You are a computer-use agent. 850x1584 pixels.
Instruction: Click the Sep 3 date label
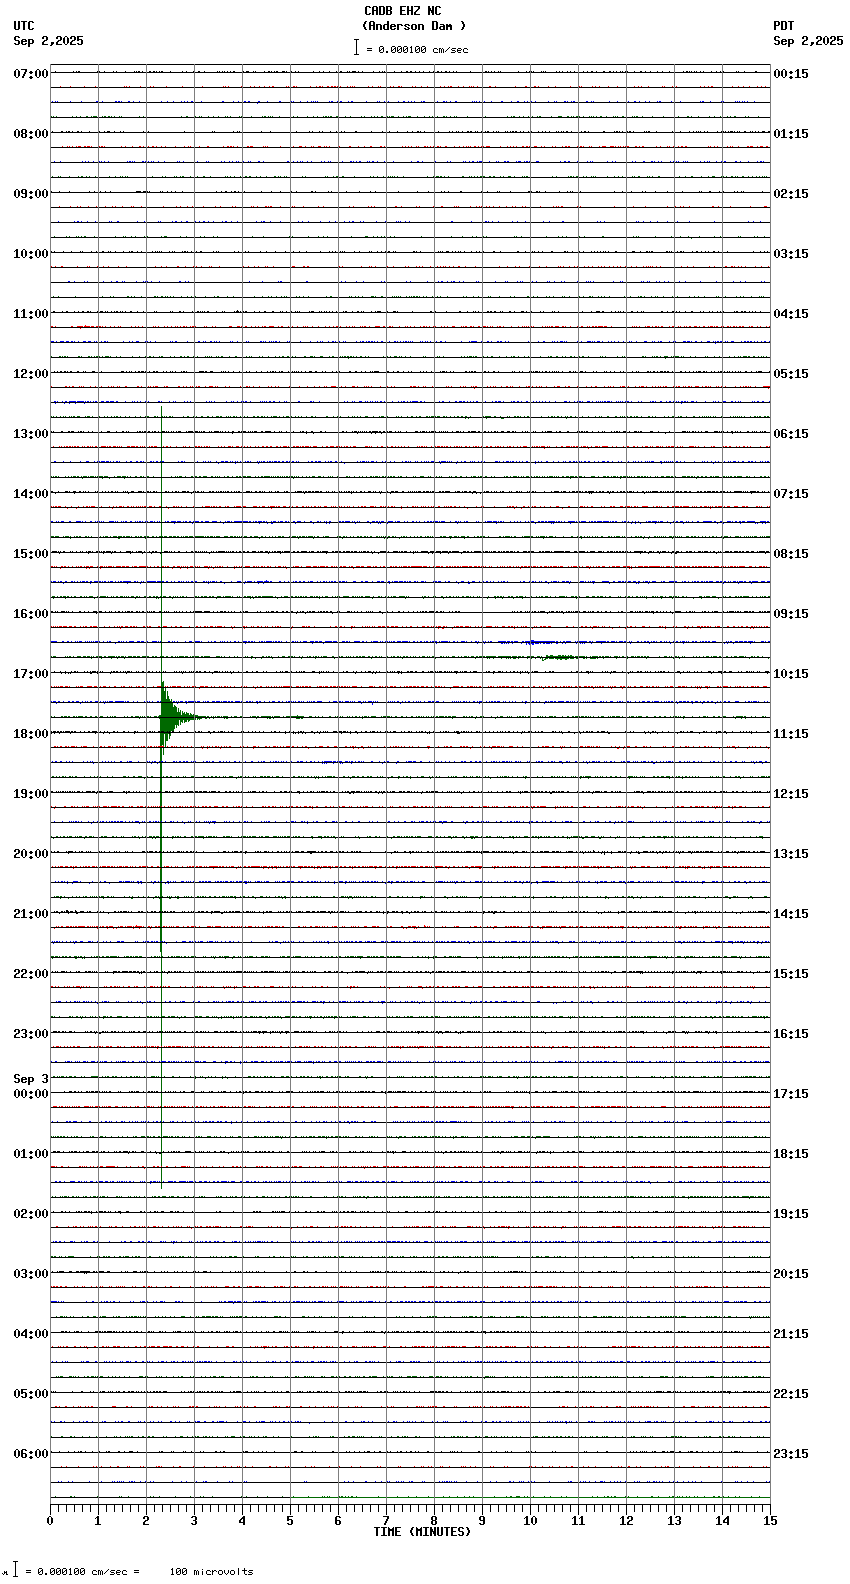(31, 1079)
